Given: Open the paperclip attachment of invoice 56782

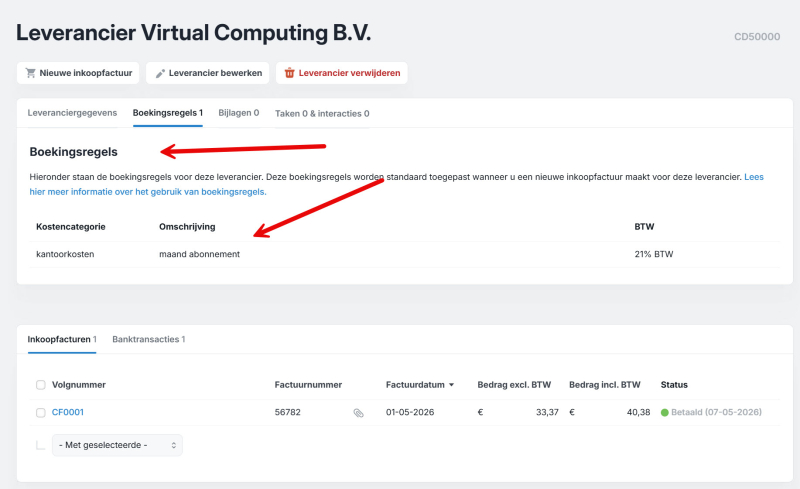Looking at the screenshot, I should [359, 413].
